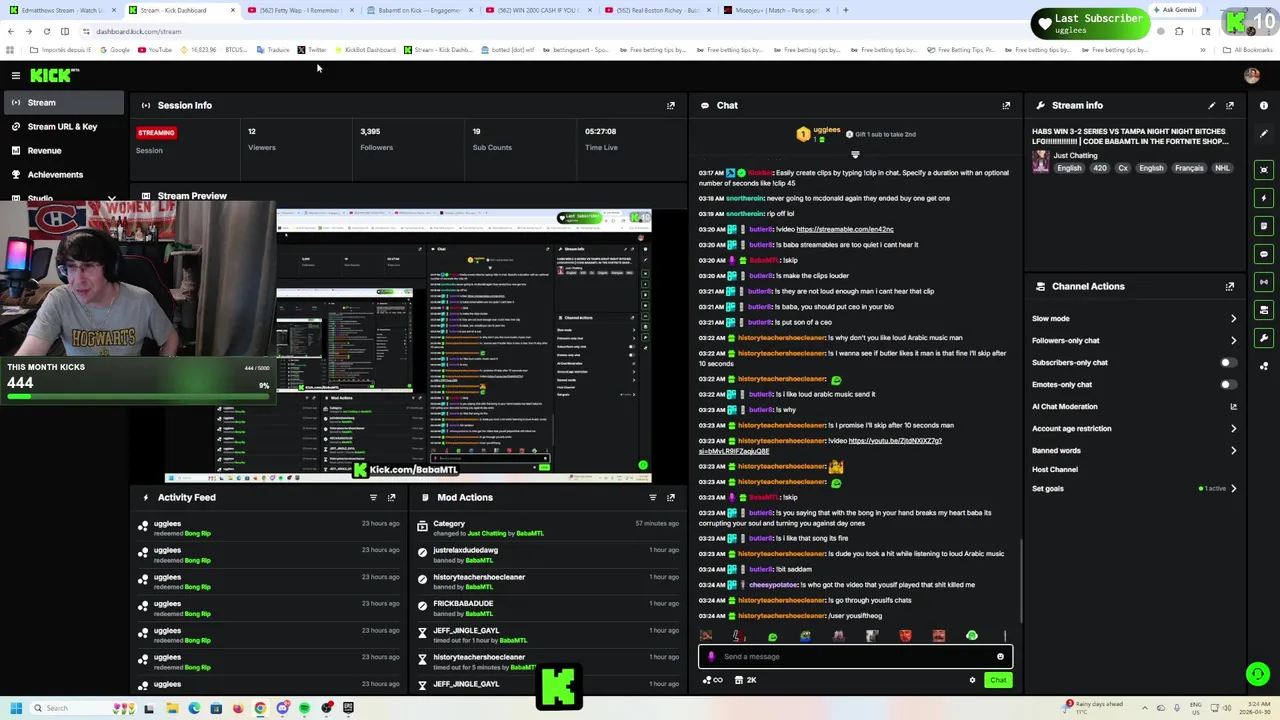Click the speech bubble icon in right sidebar

point(1264,254)
